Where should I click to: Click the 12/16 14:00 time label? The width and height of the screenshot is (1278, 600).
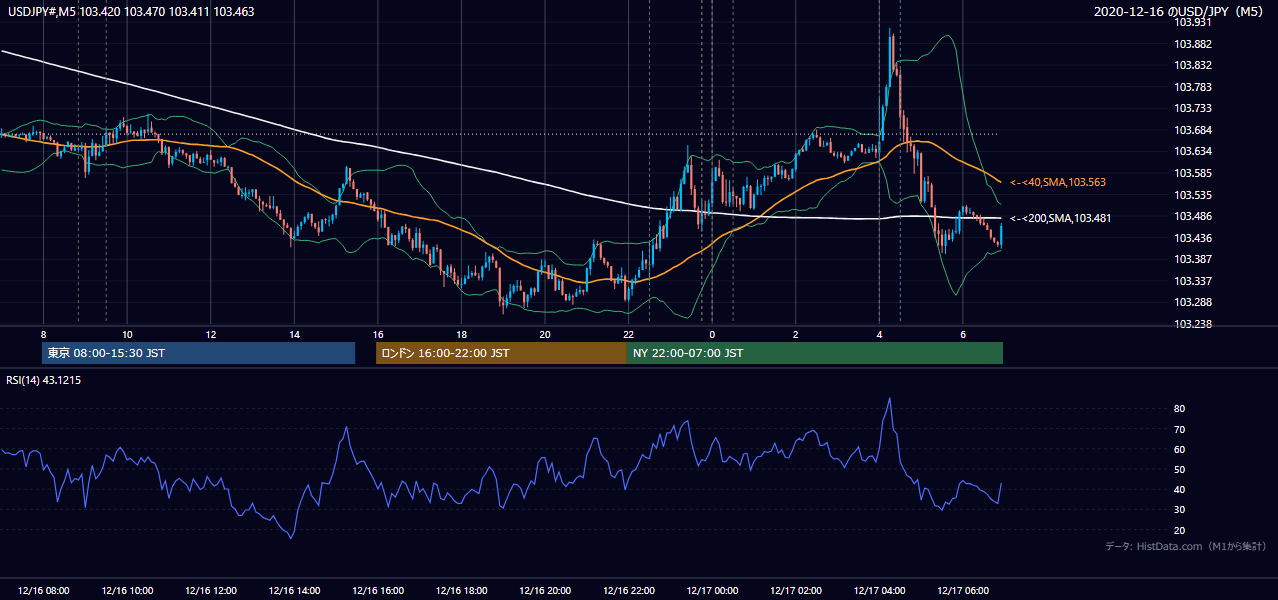[294, 591]
